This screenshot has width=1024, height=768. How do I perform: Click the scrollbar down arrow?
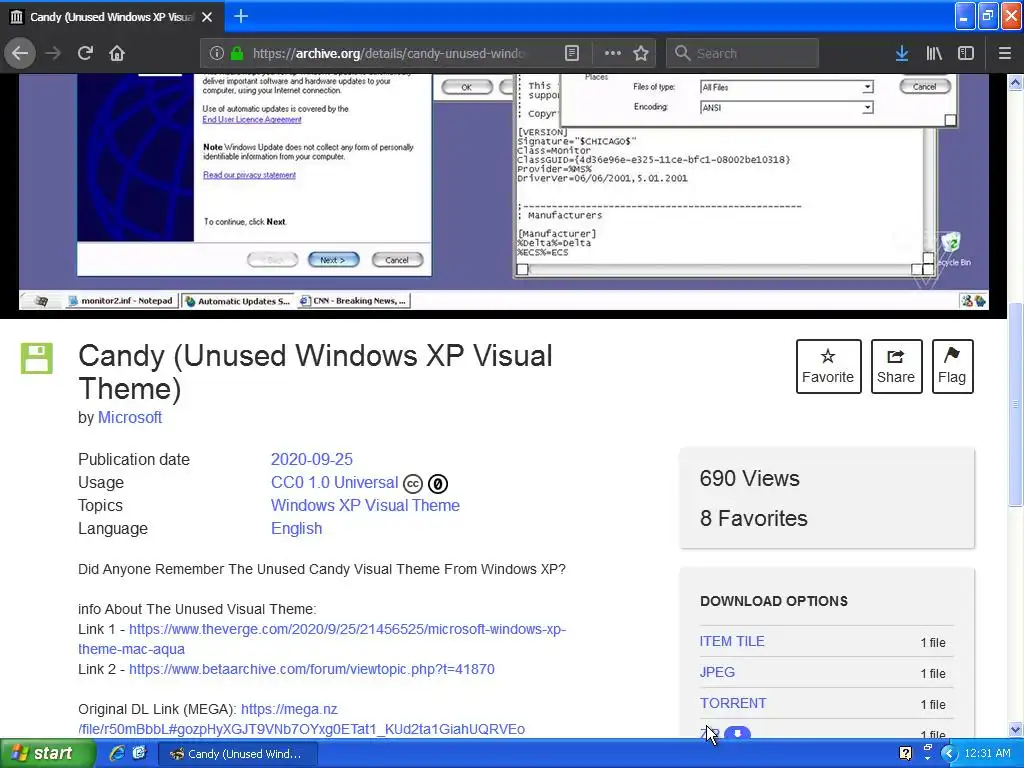tap(1015, 729)
